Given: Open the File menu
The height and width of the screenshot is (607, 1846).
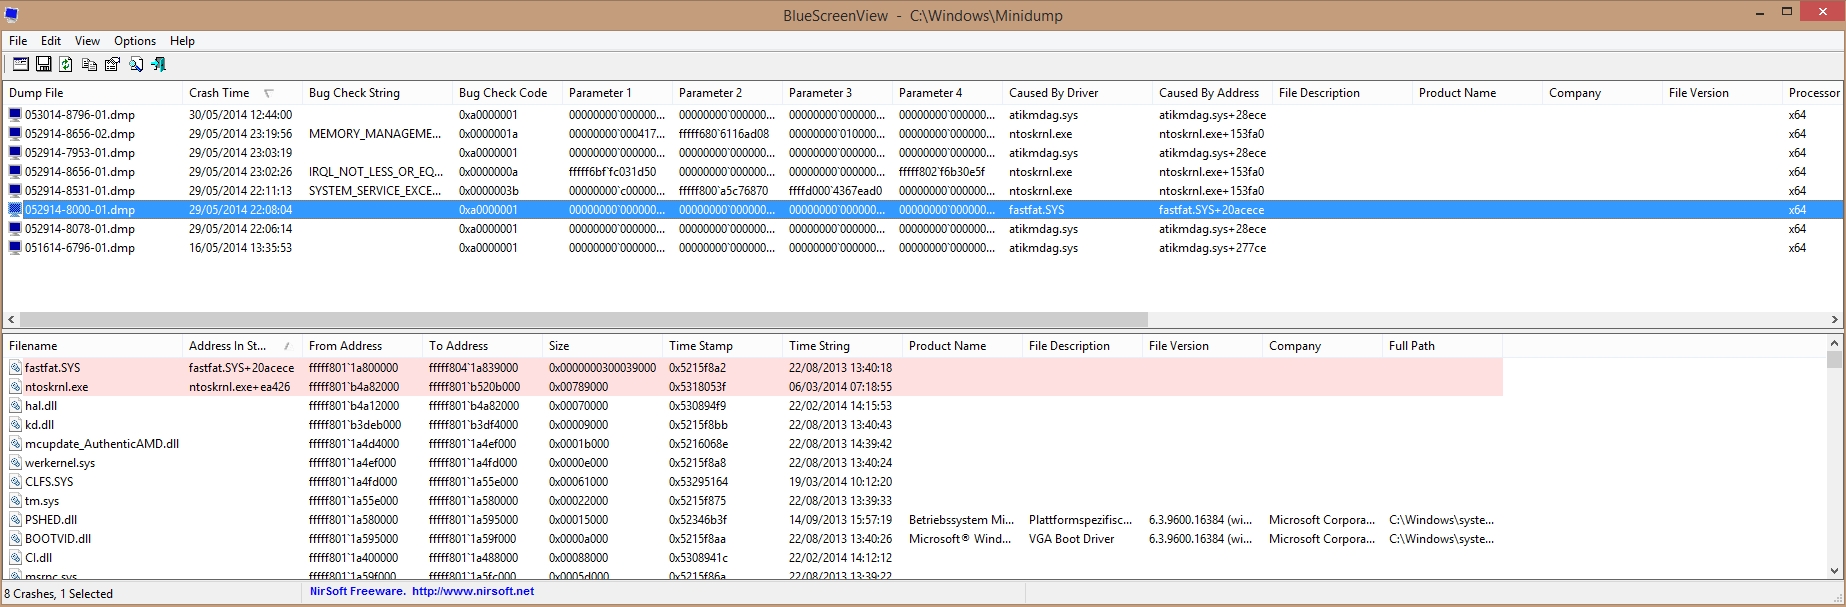Looking at the screenshot, I should 18,41.
